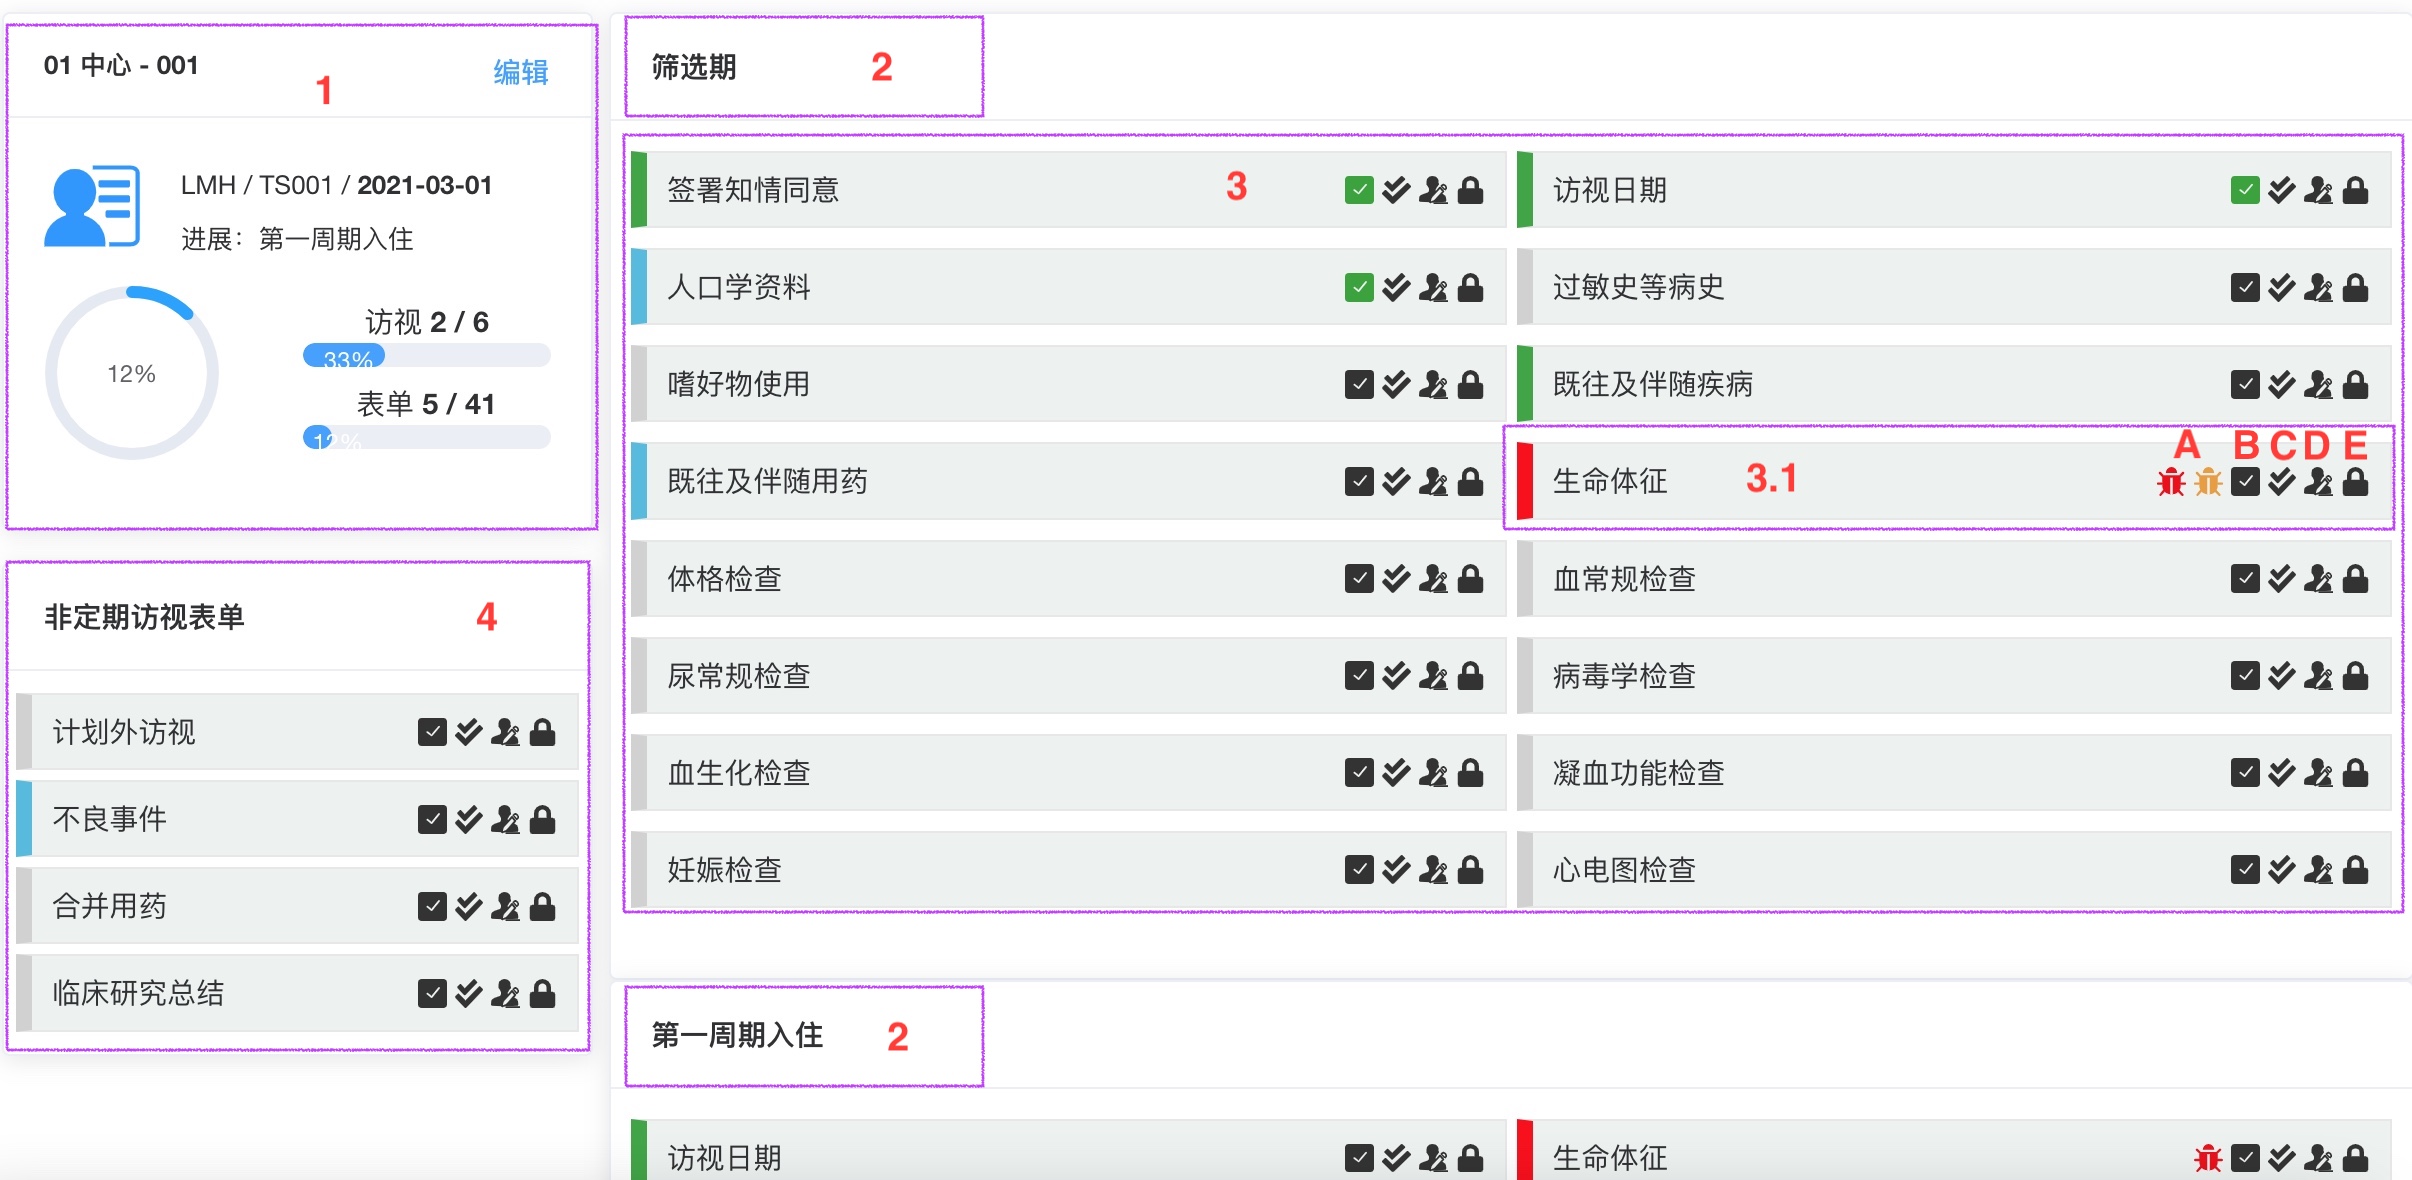Click the red bug icon on 筛选期 生命体征
Screen dimensions: 2412x1180
click(x=2170, y=482)
